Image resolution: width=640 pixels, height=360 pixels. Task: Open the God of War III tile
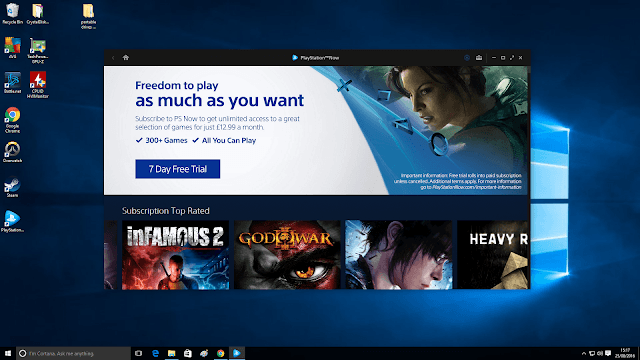coord(287,255)
